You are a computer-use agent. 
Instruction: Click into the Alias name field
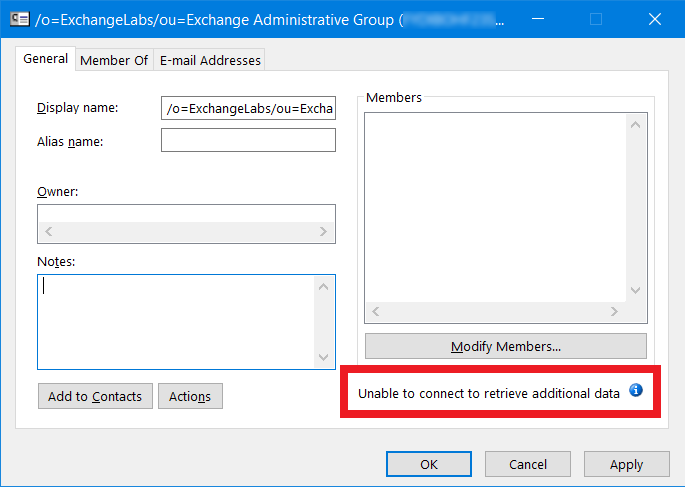247,140
